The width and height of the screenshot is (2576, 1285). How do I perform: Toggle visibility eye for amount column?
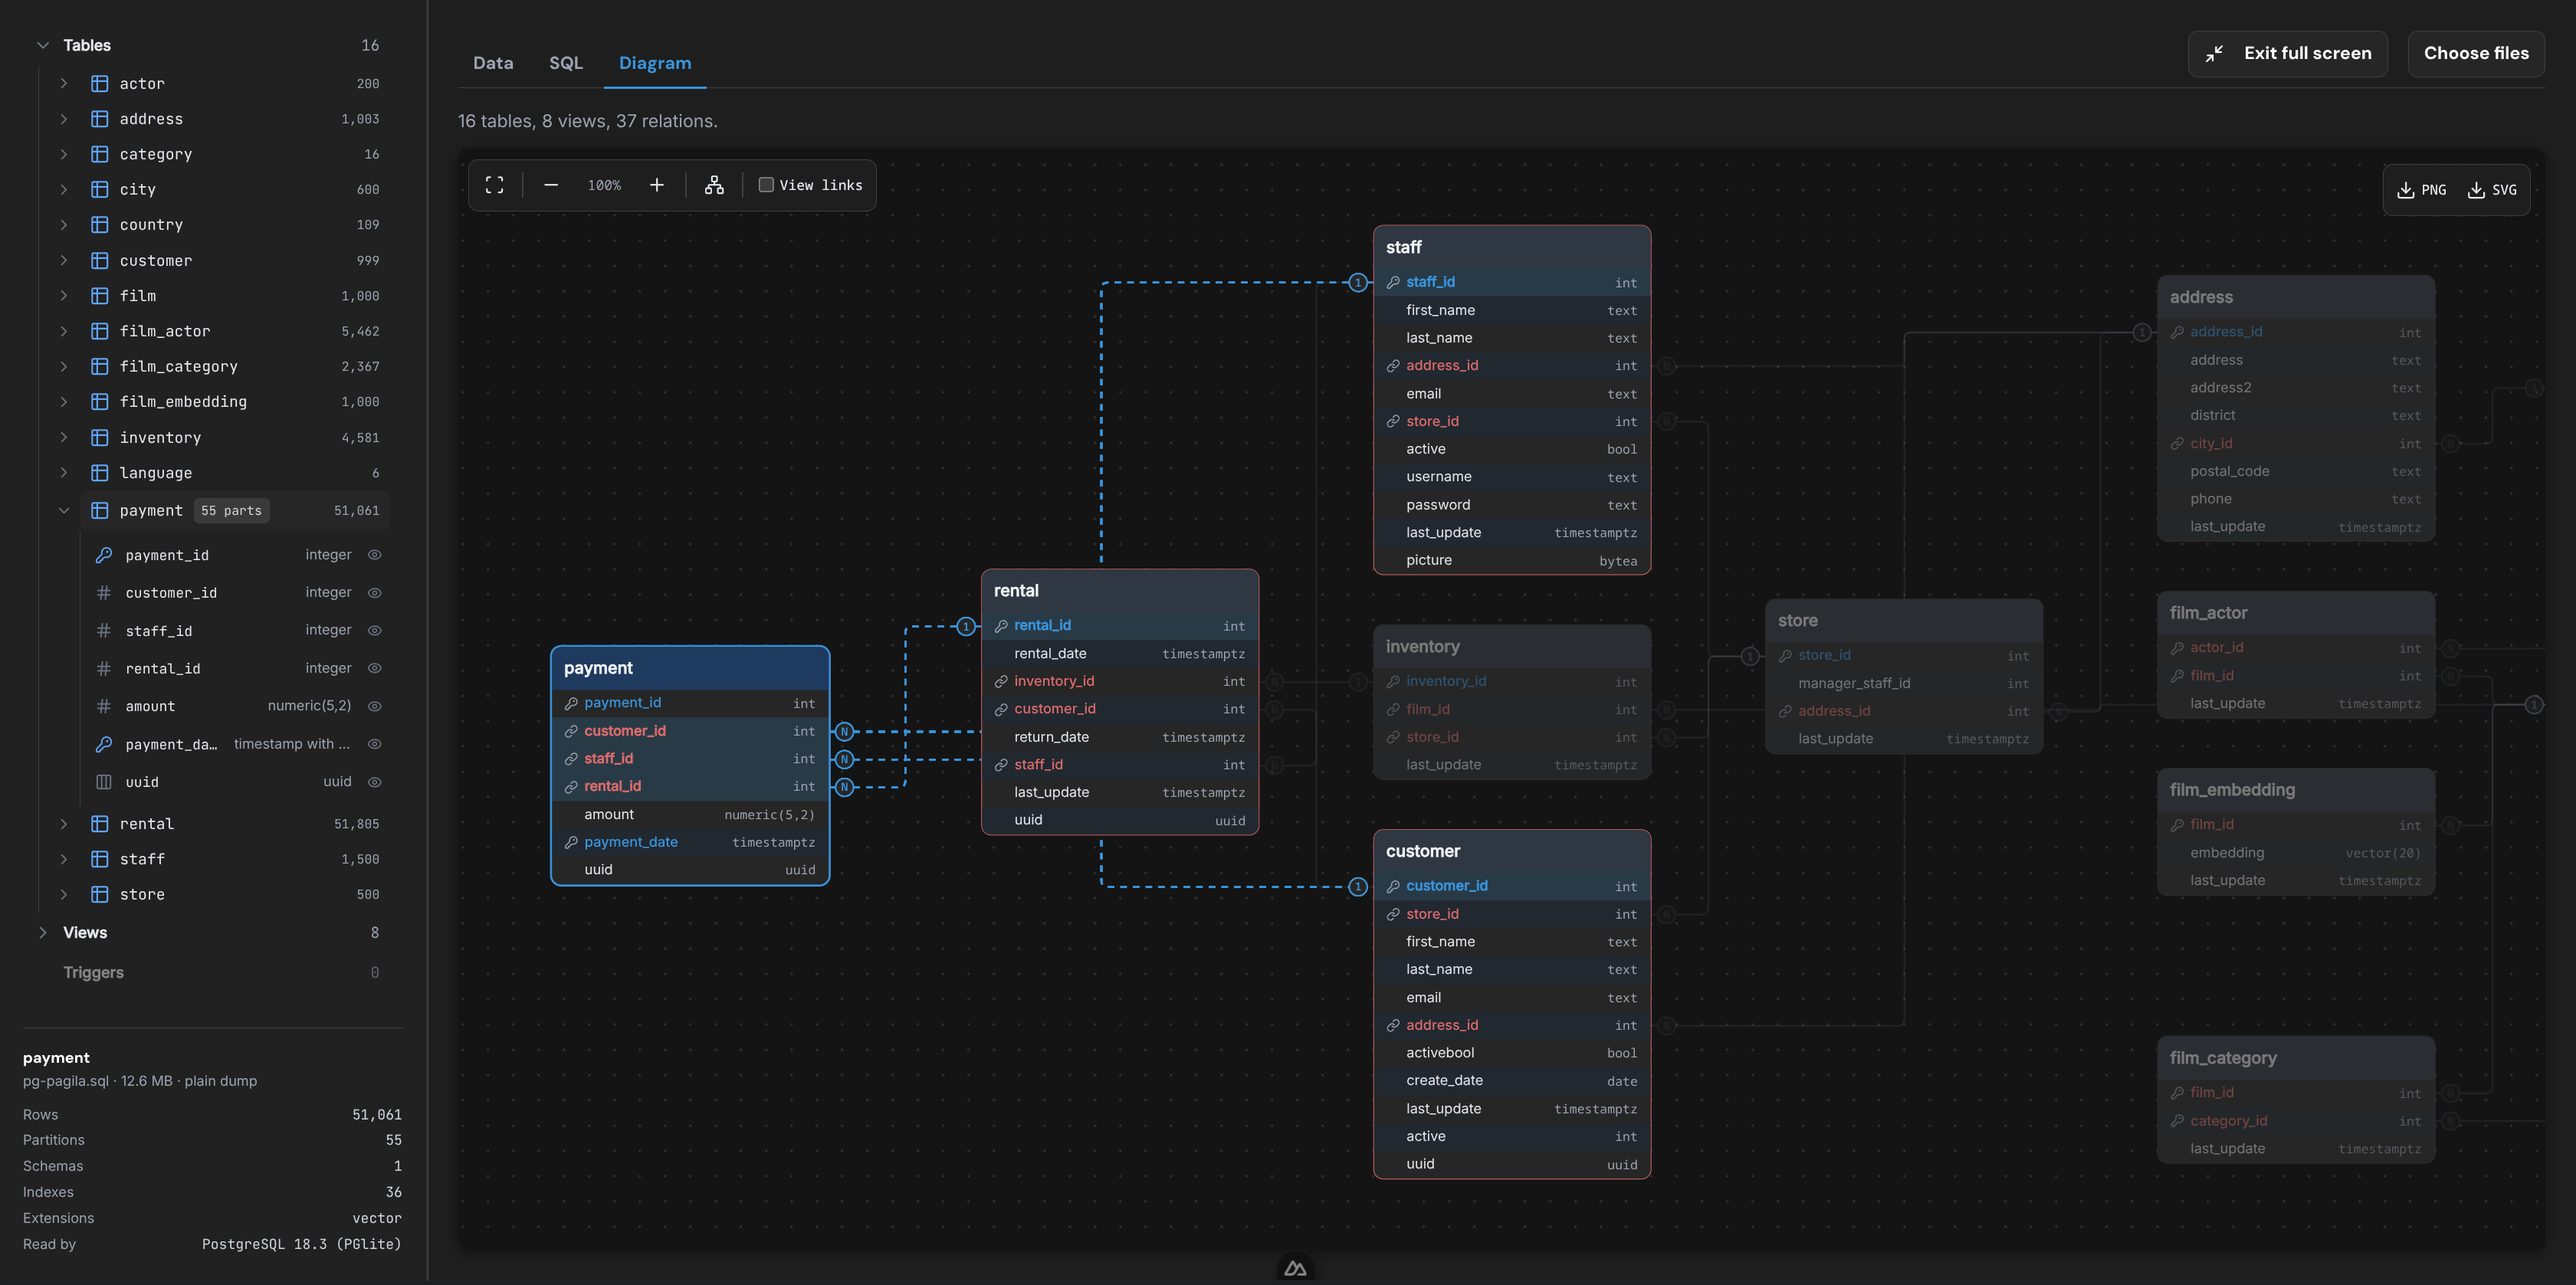click(375, 706)
